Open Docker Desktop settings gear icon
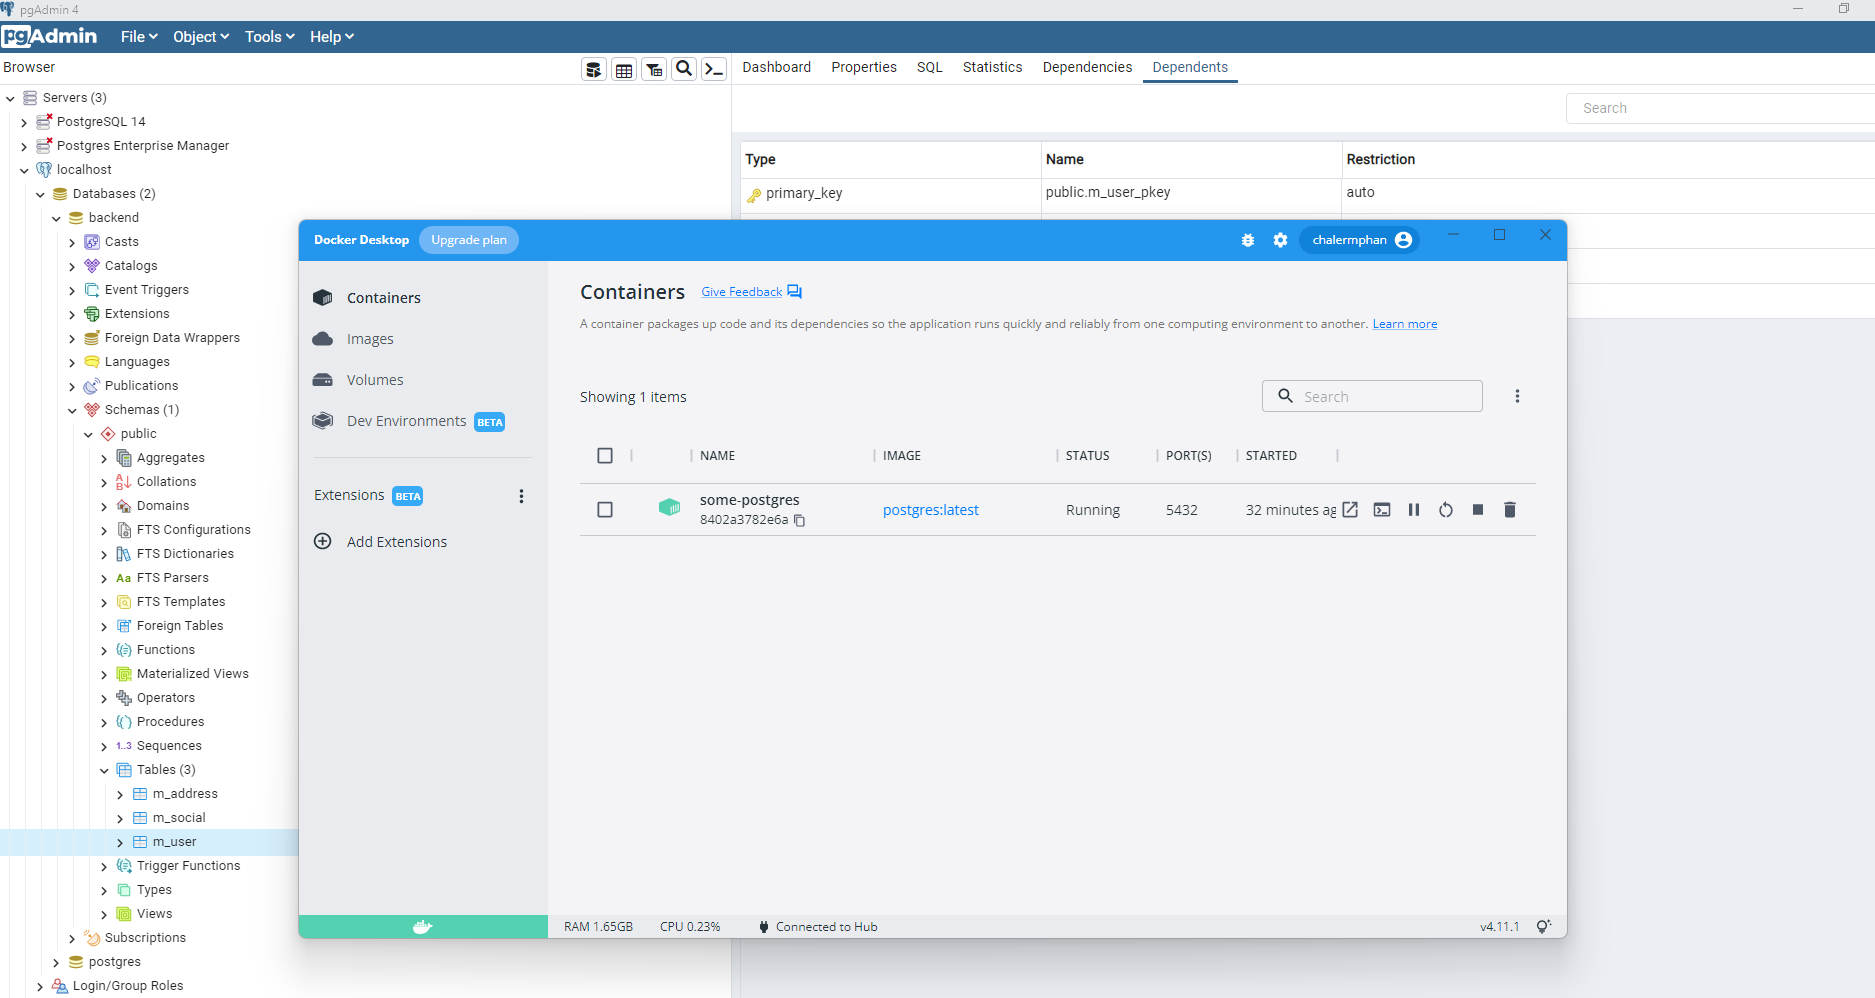This screenshot has width=1875, height=998. (x=1280, y=240)
